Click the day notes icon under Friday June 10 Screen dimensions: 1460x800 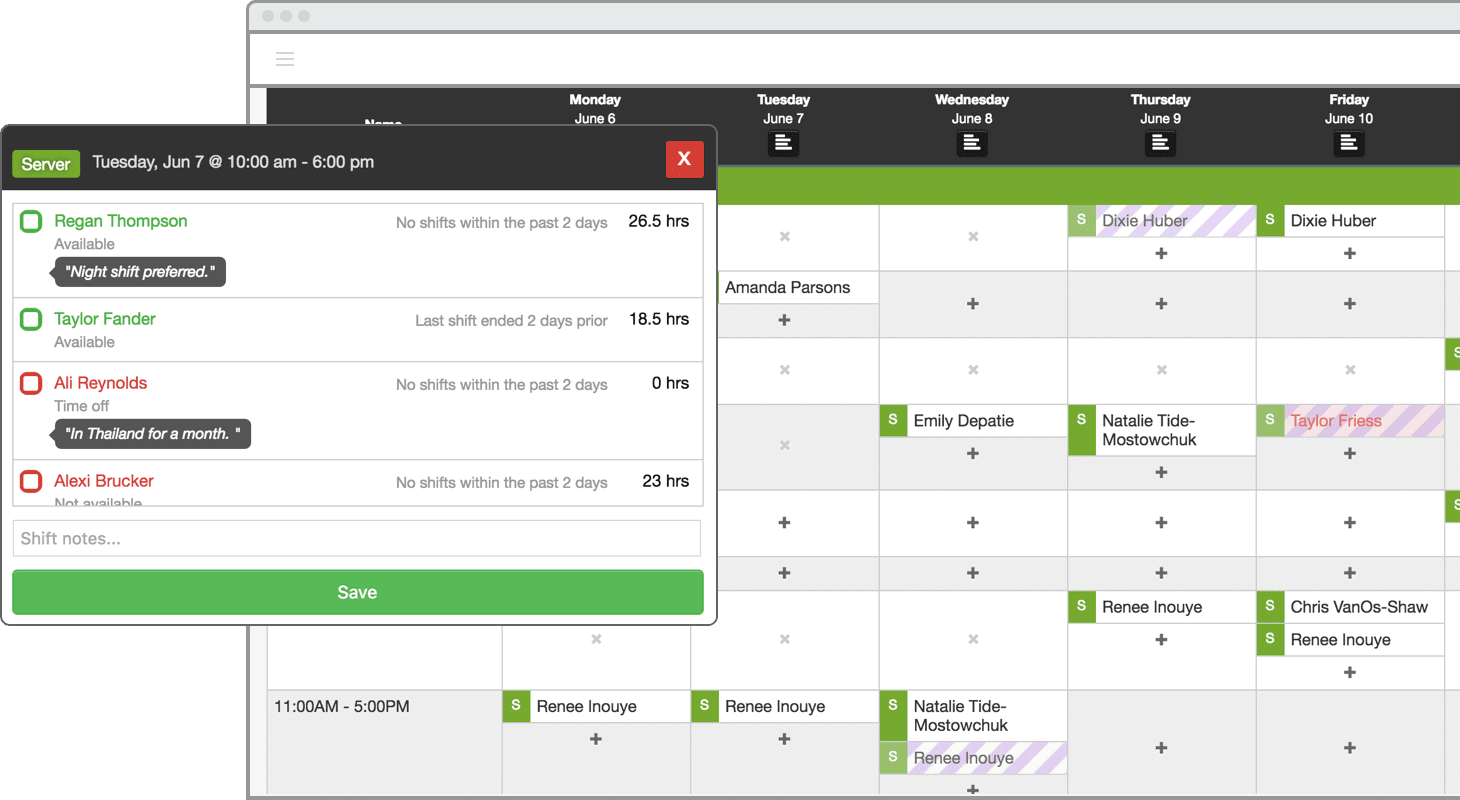[x=1349, y=143]
